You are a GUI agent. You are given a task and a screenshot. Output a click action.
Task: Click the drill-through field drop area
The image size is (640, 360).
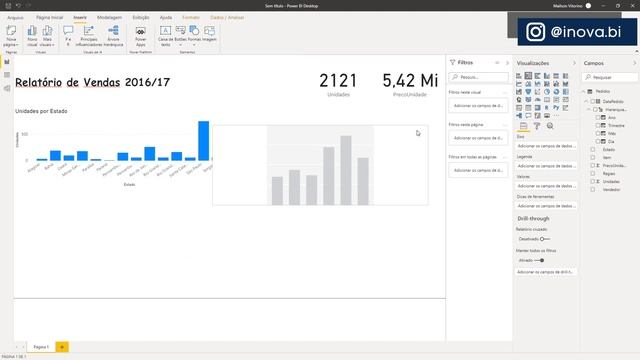click(546, 272)
